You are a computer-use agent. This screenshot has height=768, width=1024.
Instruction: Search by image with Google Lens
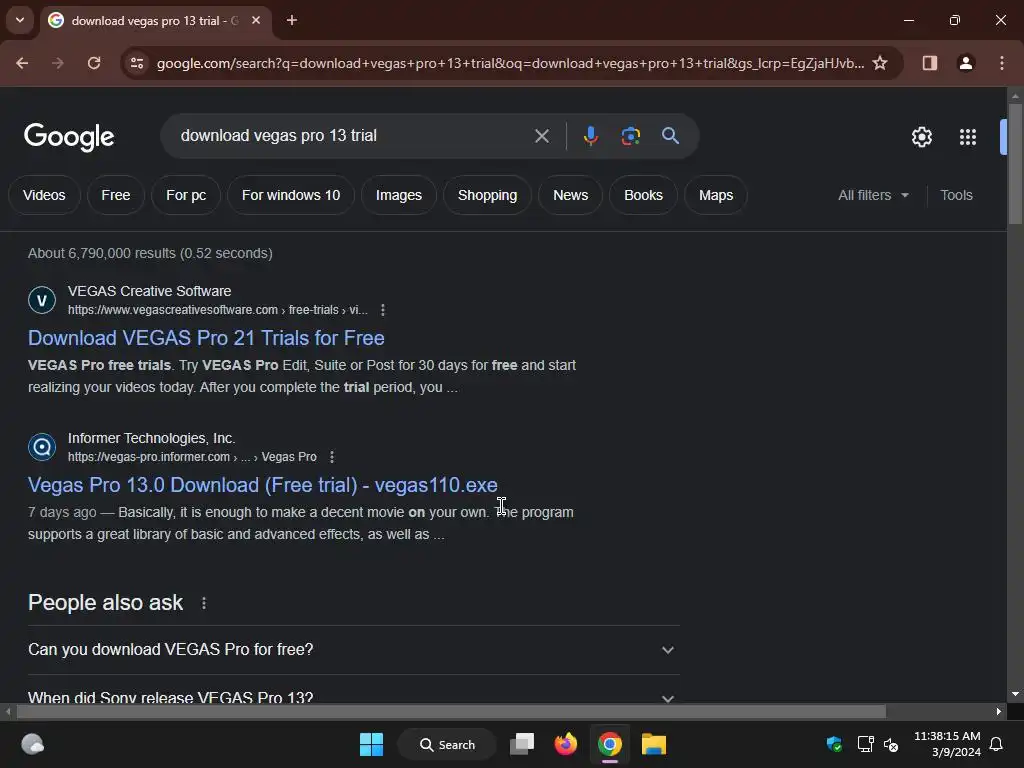click(630, 136)
